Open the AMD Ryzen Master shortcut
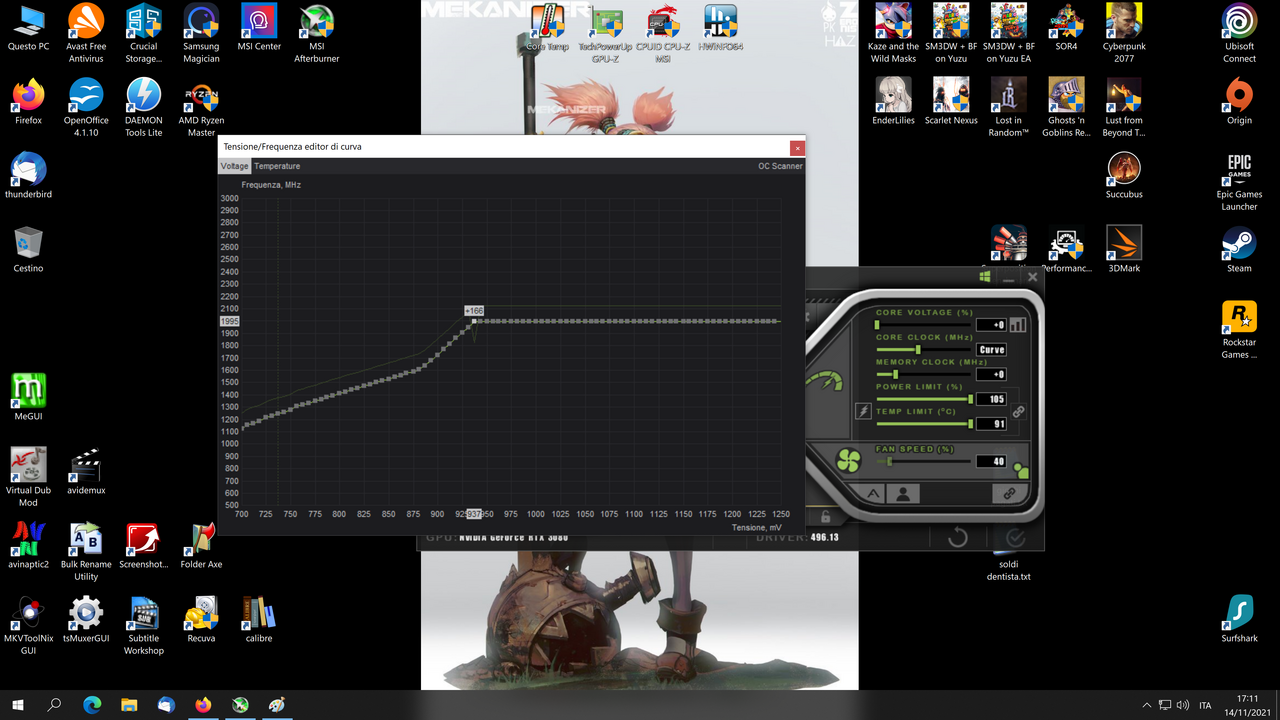1280x720 pixels. coord(201,108)
